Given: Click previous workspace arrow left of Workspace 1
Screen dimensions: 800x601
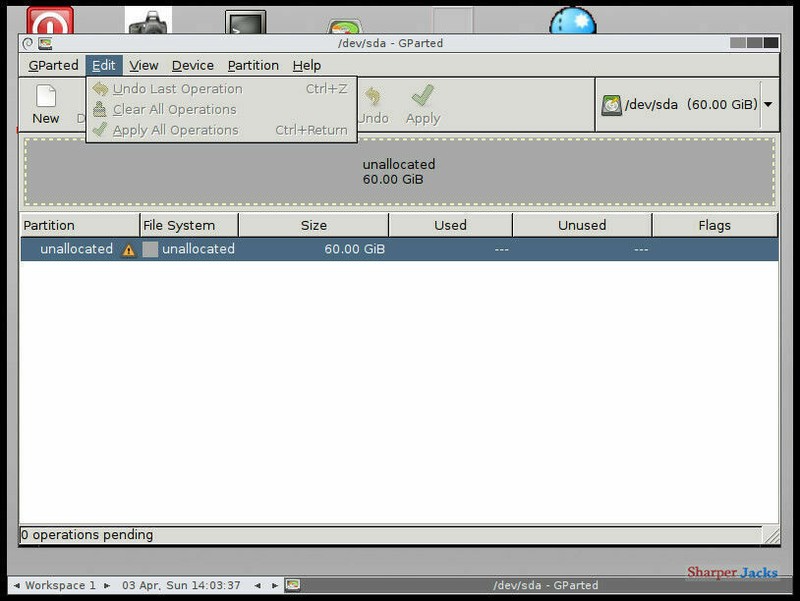Looking at the screenshot, I should [x=17, y=585].
